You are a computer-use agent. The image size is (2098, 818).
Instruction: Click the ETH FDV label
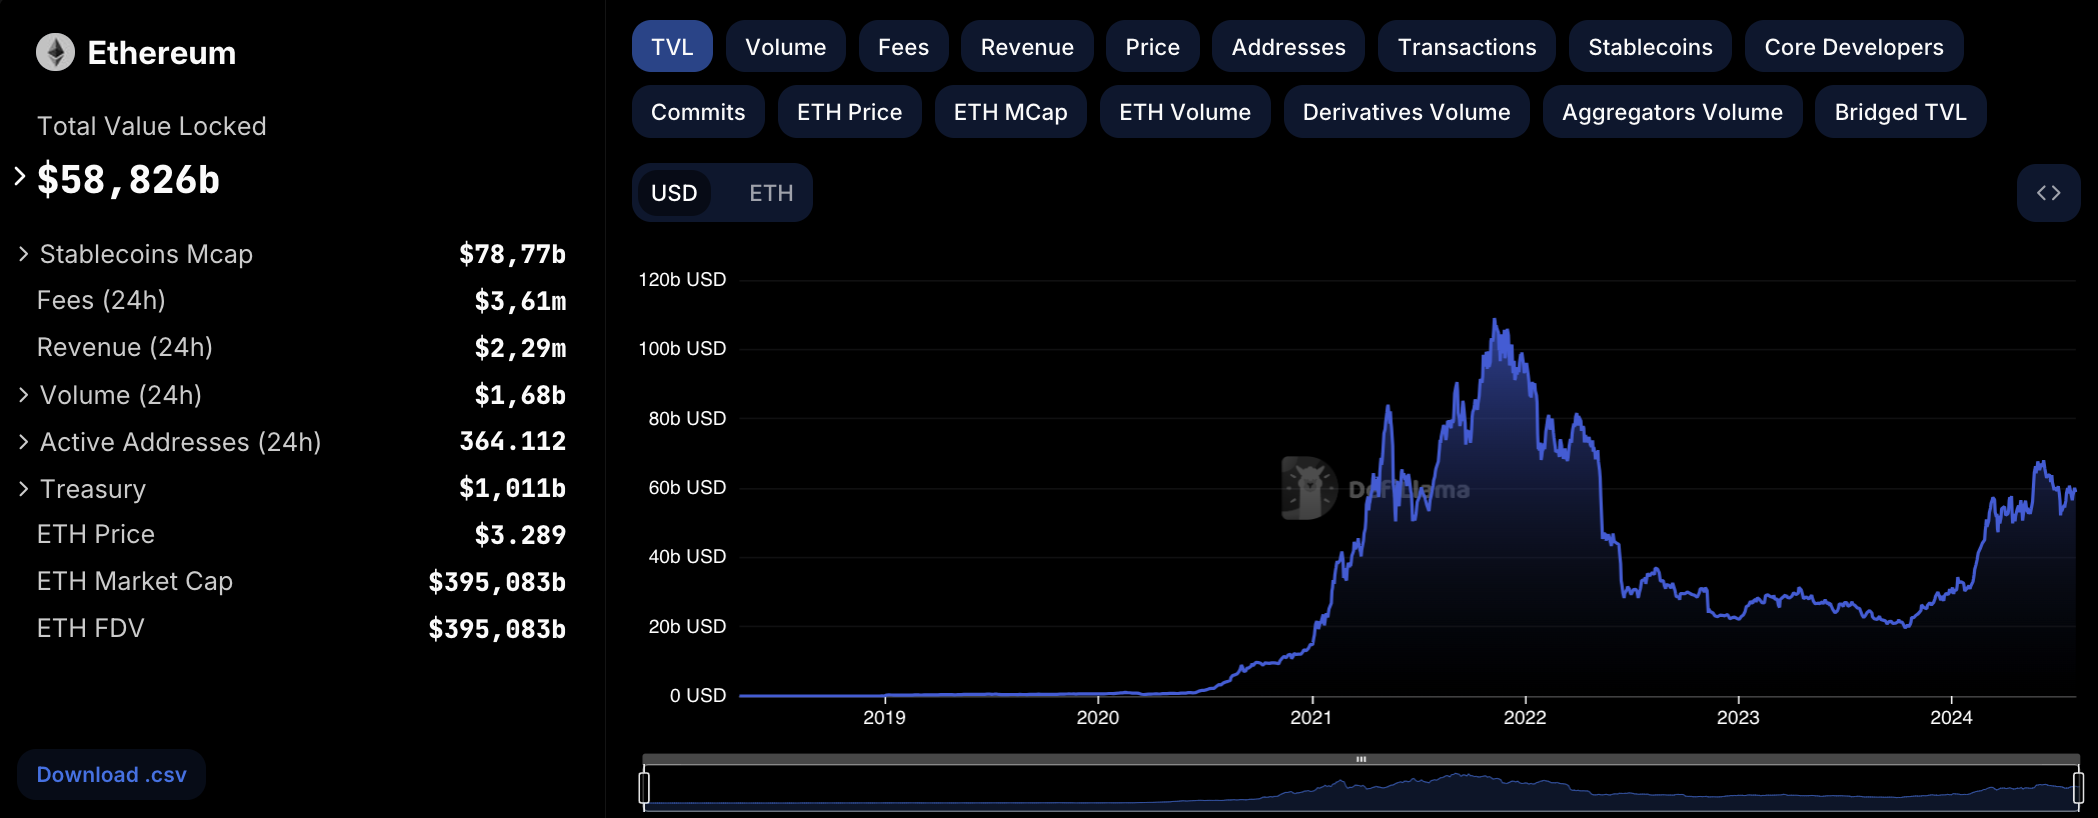coord(91,628)
